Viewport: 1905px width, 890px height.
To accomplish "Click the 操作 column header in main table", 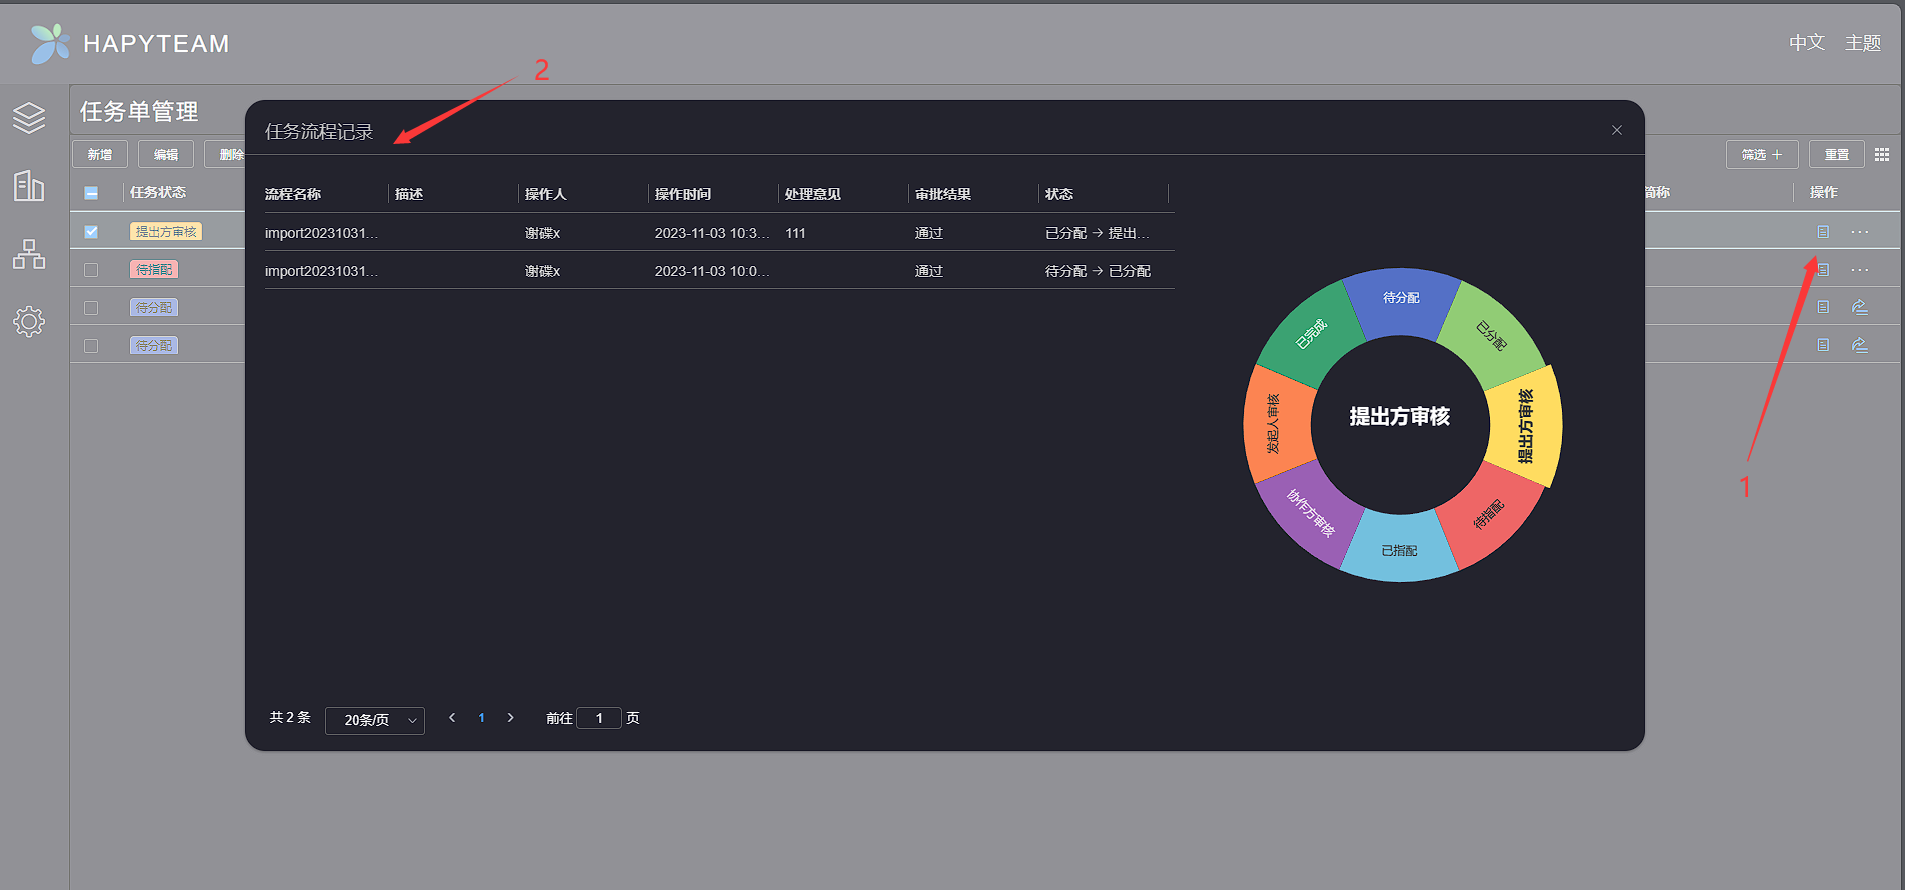I will pyautogui.click(x=1824, y=192).
